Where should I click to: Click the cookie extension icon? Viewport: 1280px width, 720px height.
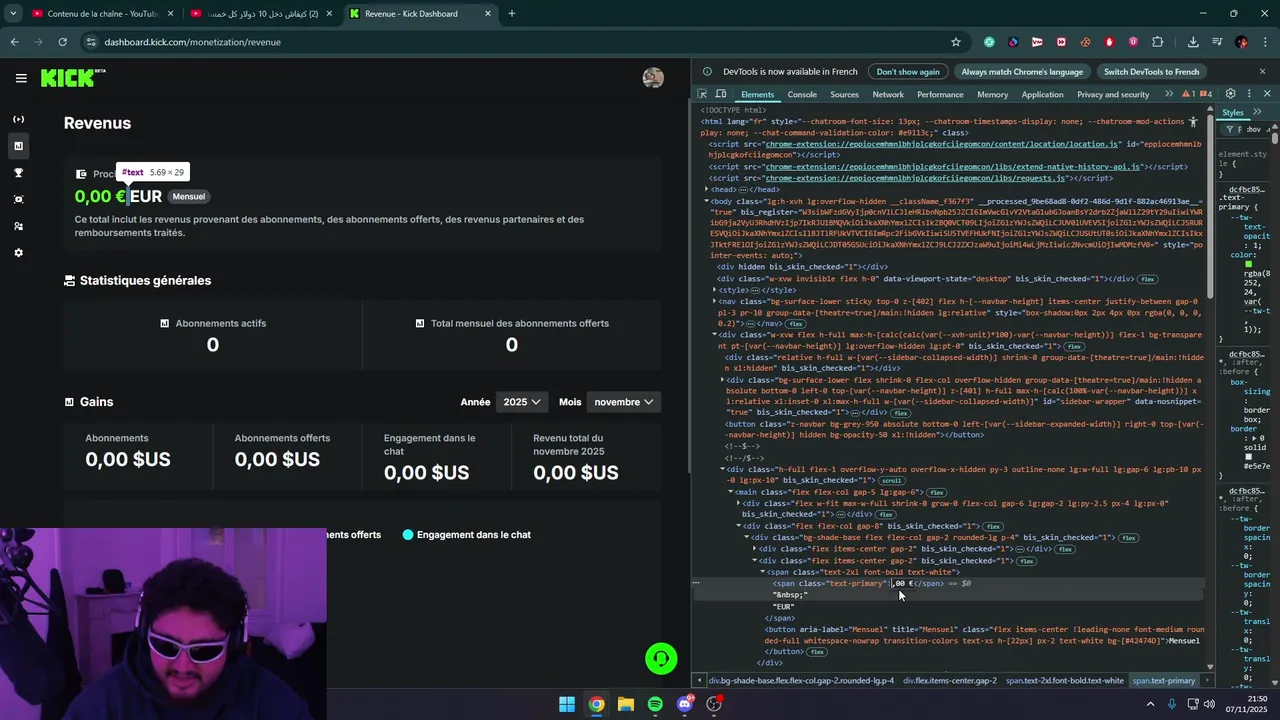(x=1085, y=42)
